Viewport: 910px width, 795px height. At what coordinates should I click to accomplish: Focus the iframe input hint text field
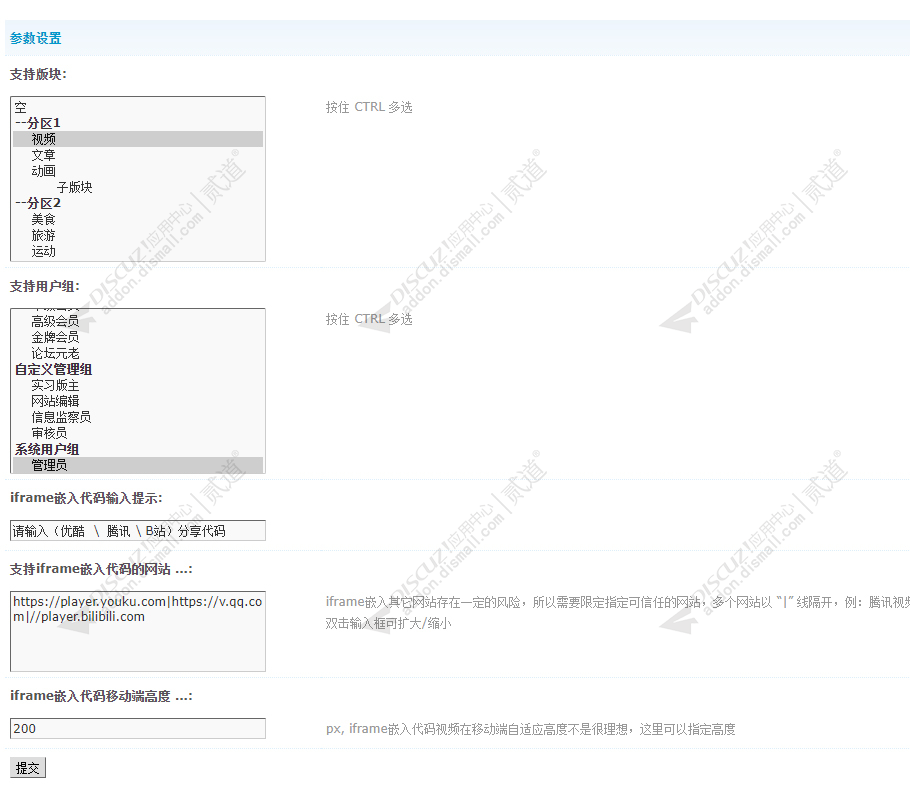138,530
